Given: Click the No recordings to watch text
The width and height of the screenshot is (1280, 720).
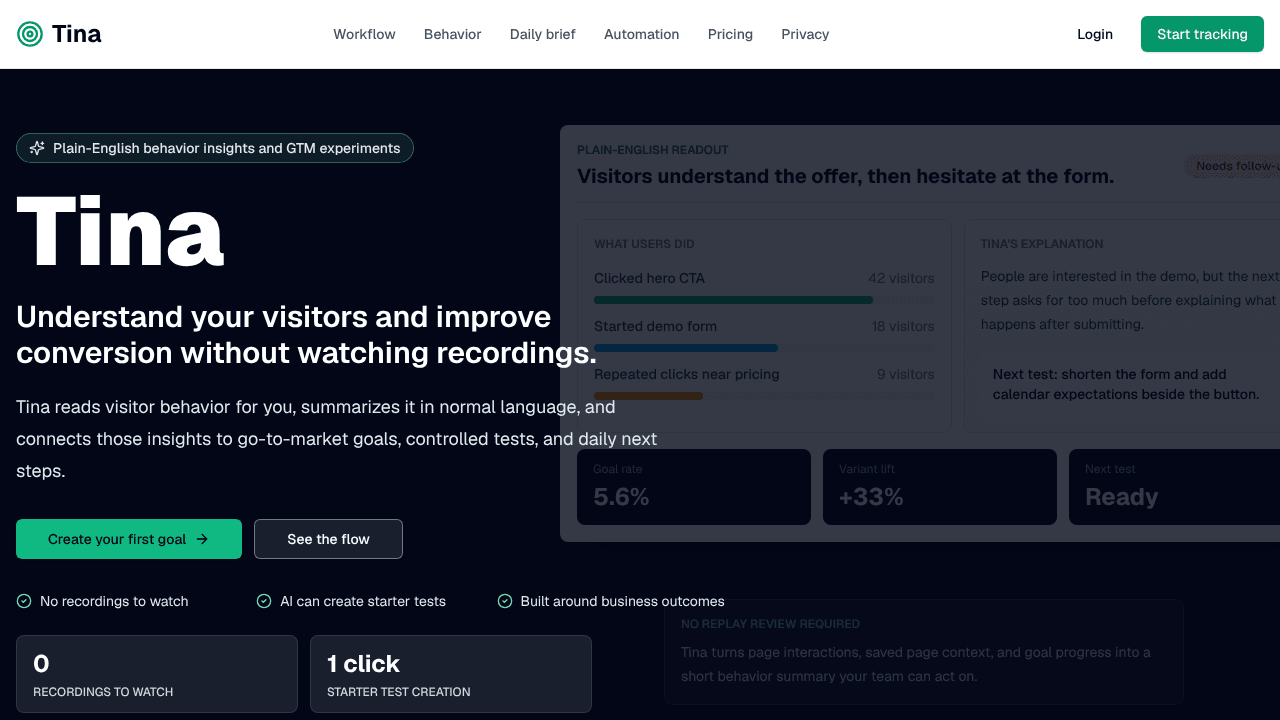Looking at the screenshot, I should [x=114, y=601].
